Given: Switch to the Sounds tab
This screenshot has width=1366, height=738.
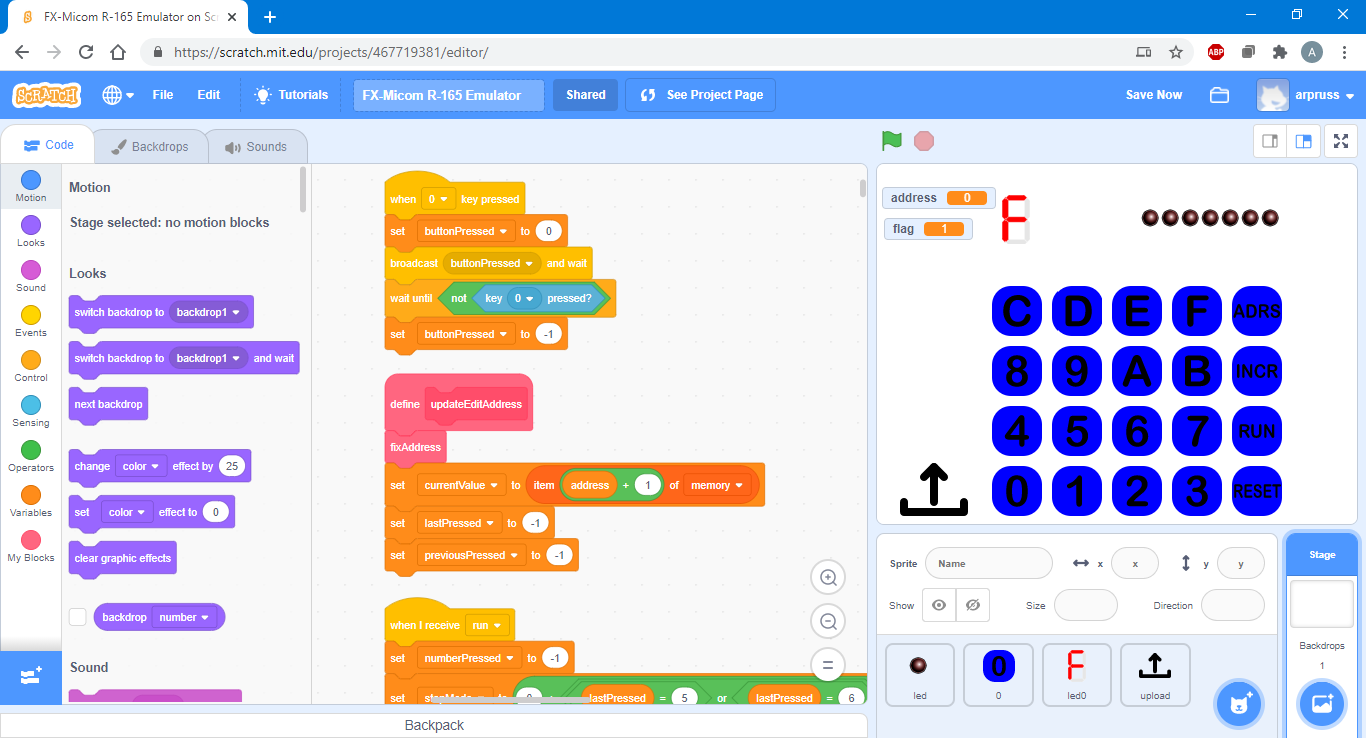Looking at the screenshot, I should tap(256, 147).
